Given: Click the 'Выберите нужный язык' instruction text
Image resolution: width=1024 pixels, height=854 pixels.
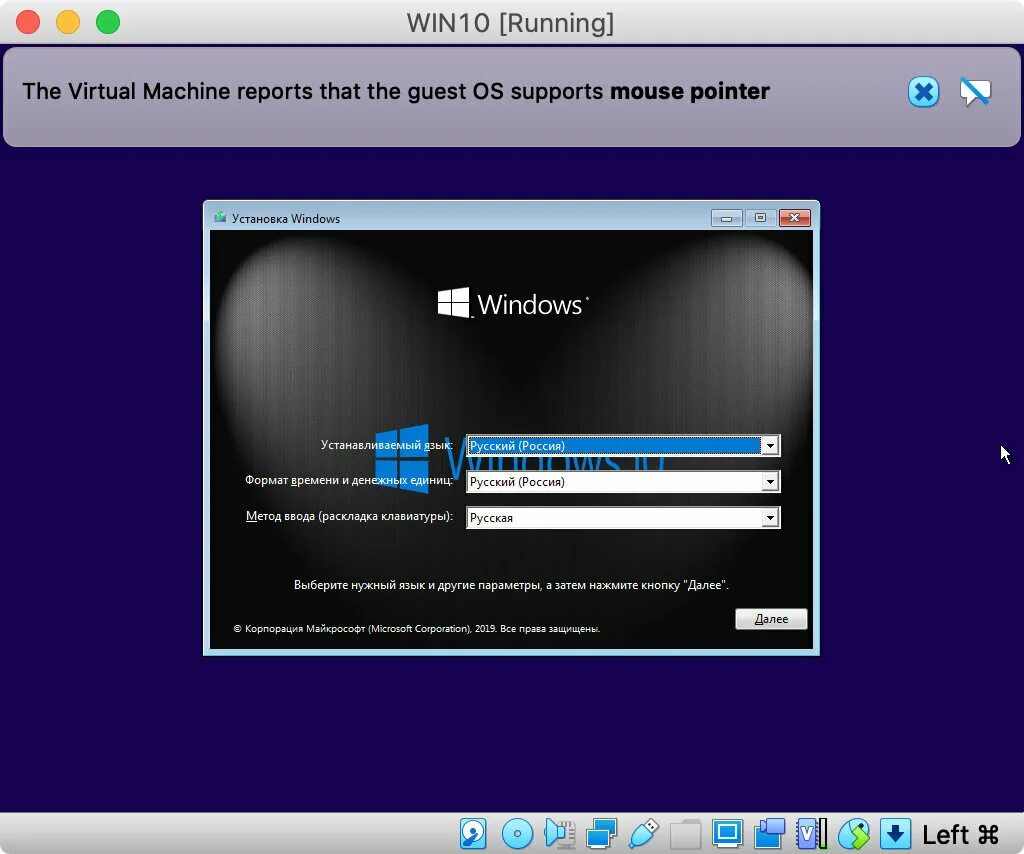Looking at the screenshot, I should (511, 585).
